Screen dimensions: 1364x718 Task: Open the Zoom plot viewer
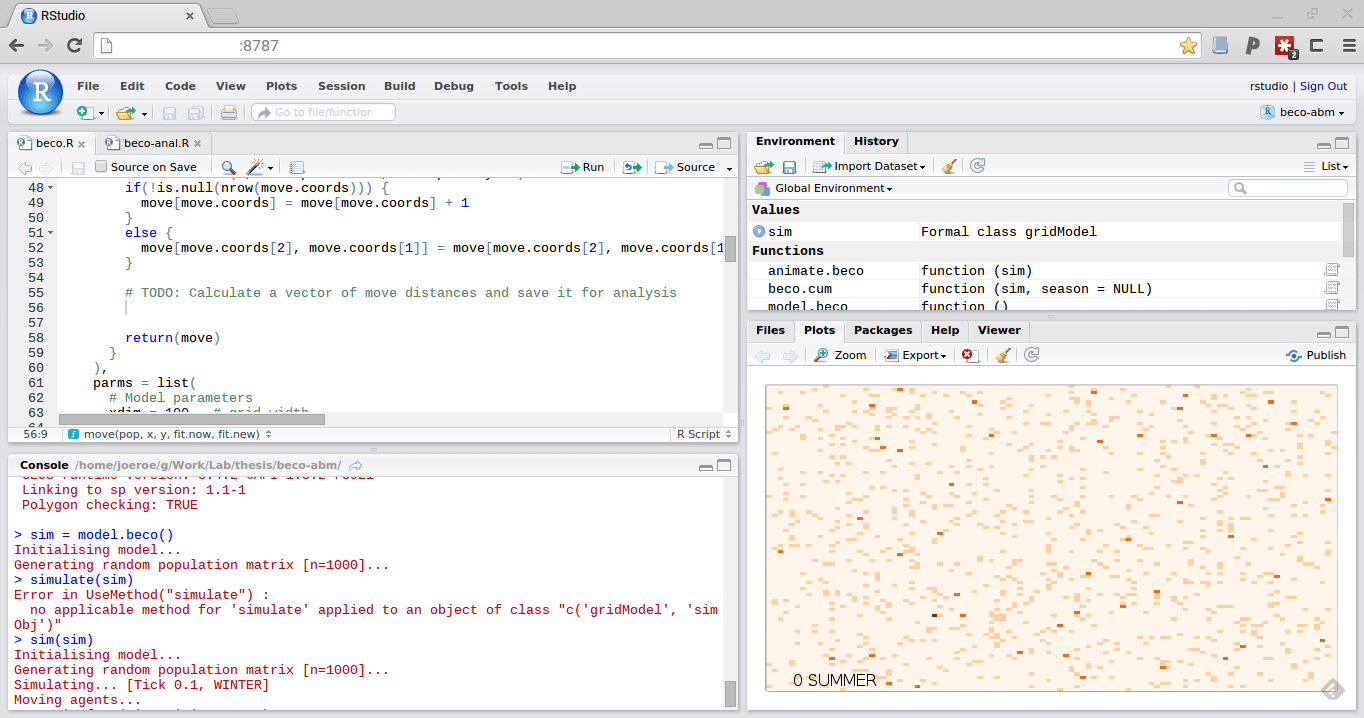[x=840, y=355]
